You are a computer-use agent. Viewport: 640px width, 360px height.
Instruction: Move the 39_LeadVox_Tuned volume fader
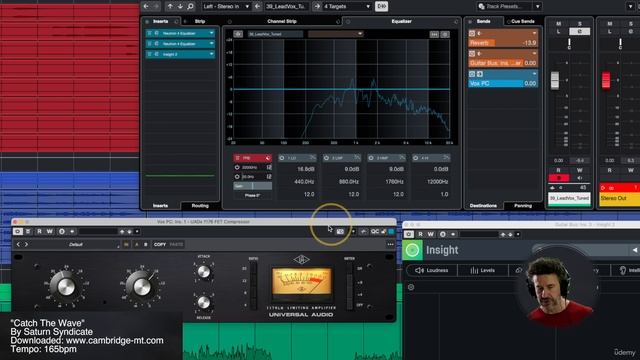coord(555,80)
